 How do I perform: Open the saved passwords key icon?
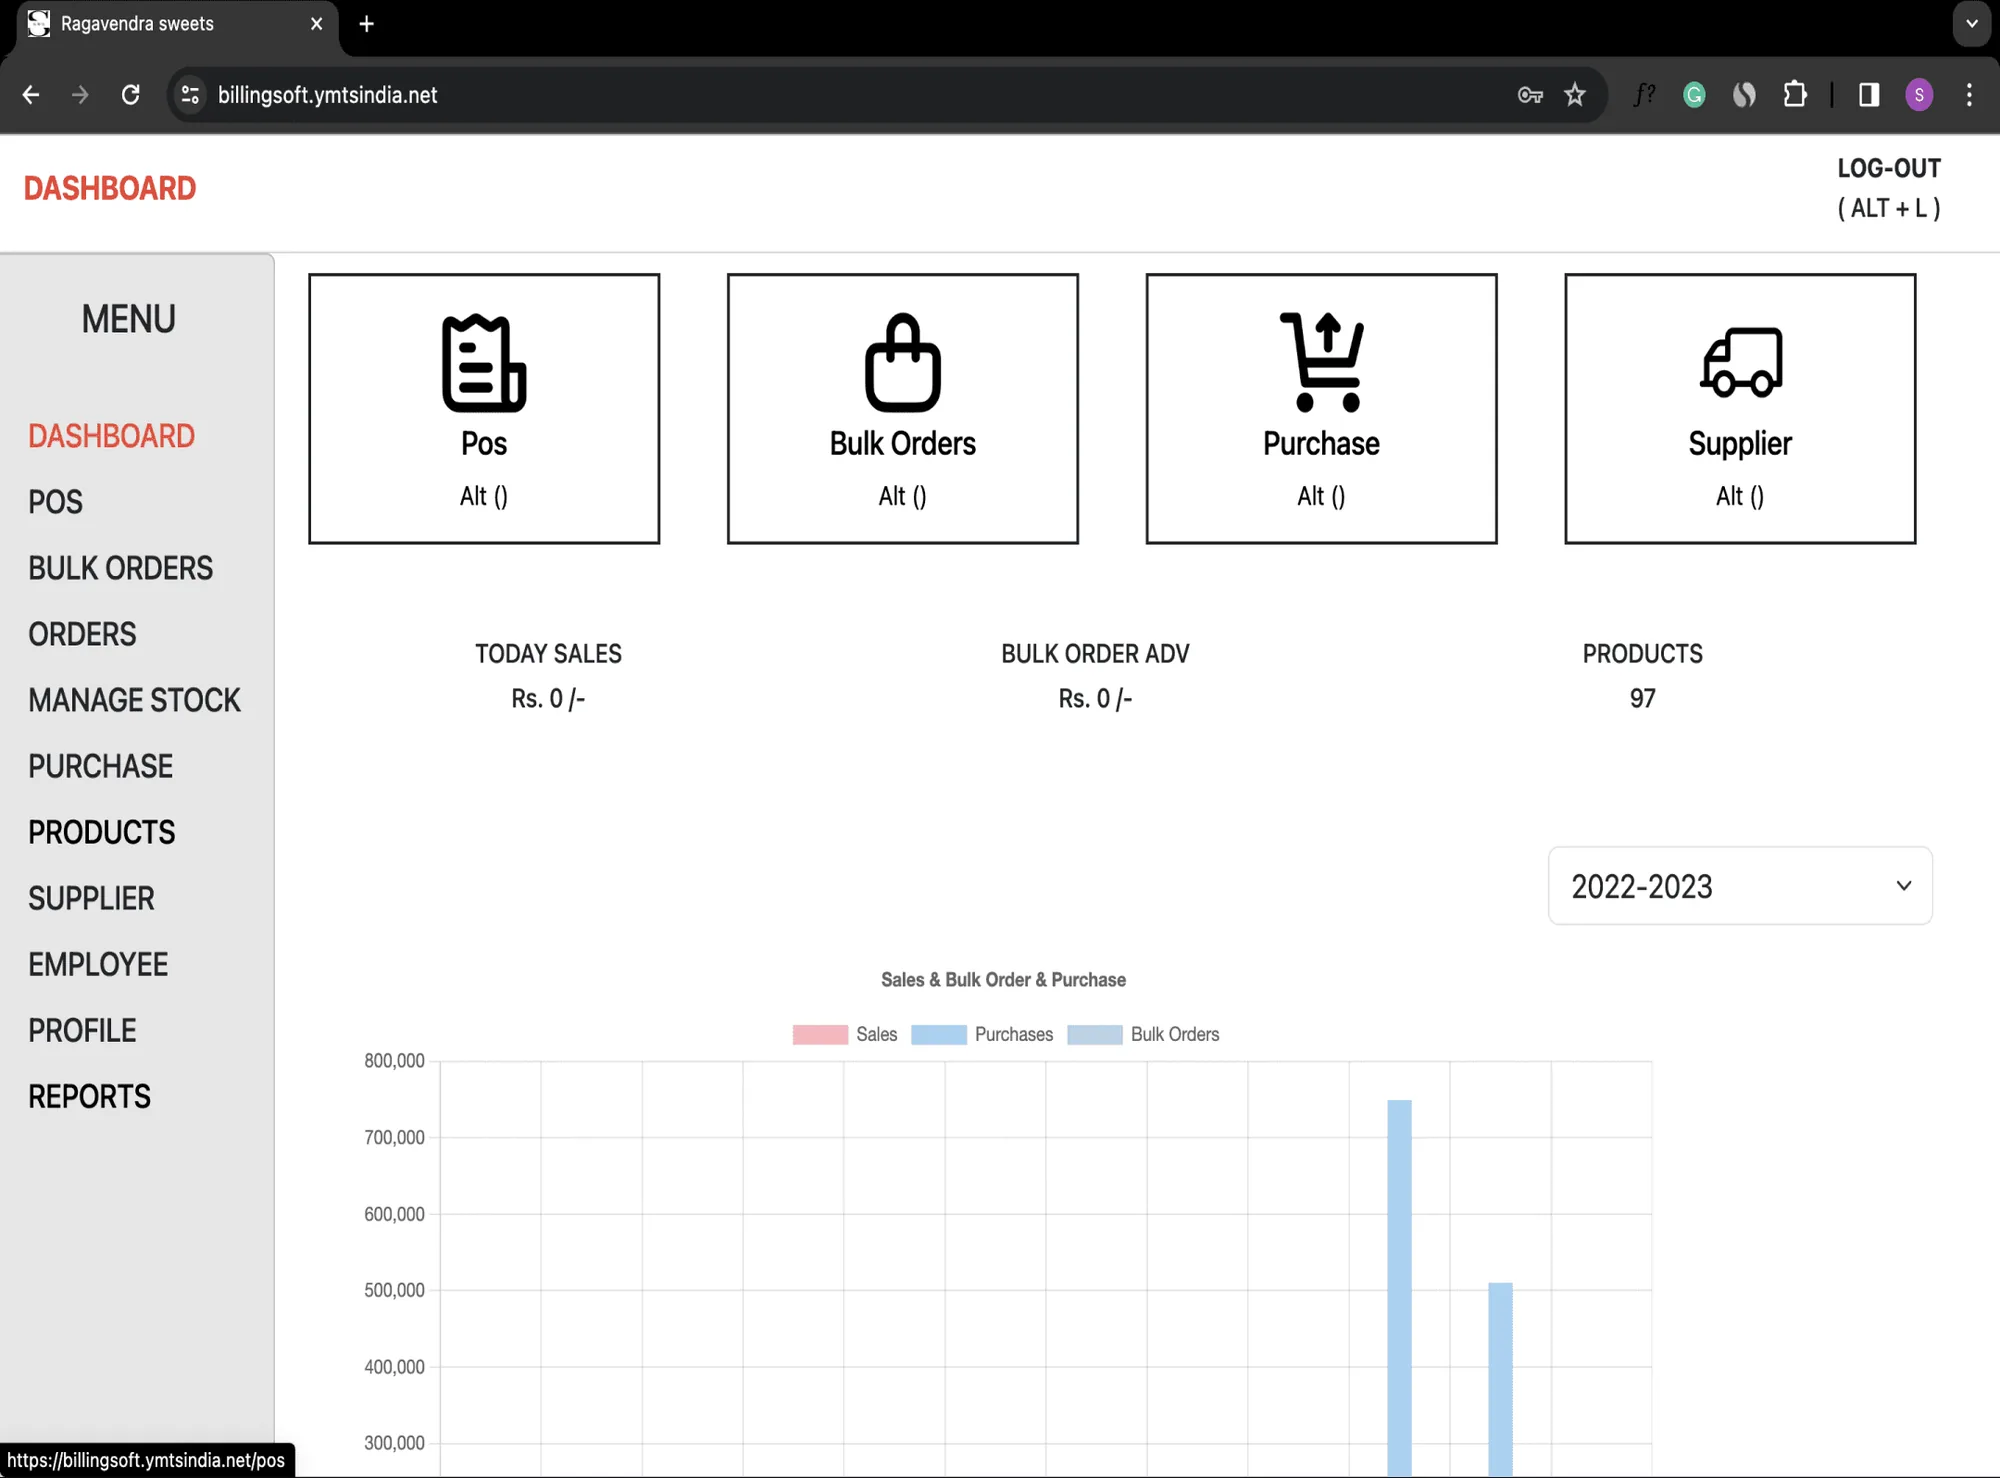tap(1530, 95)
